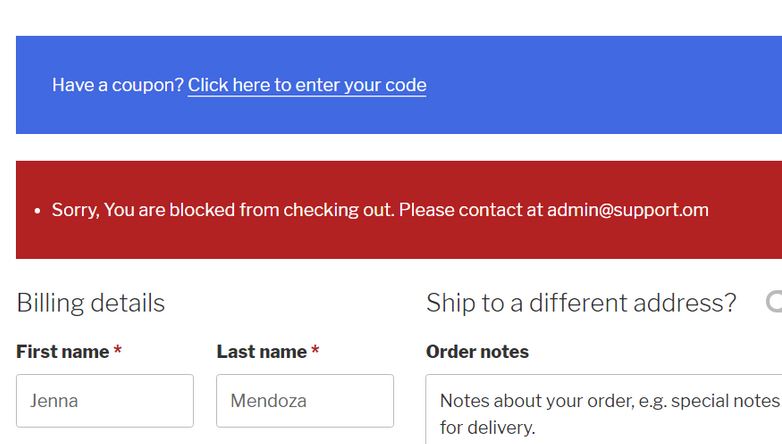
Task: Click the 'blocked from checking out' error text
Action: (281, 210)
